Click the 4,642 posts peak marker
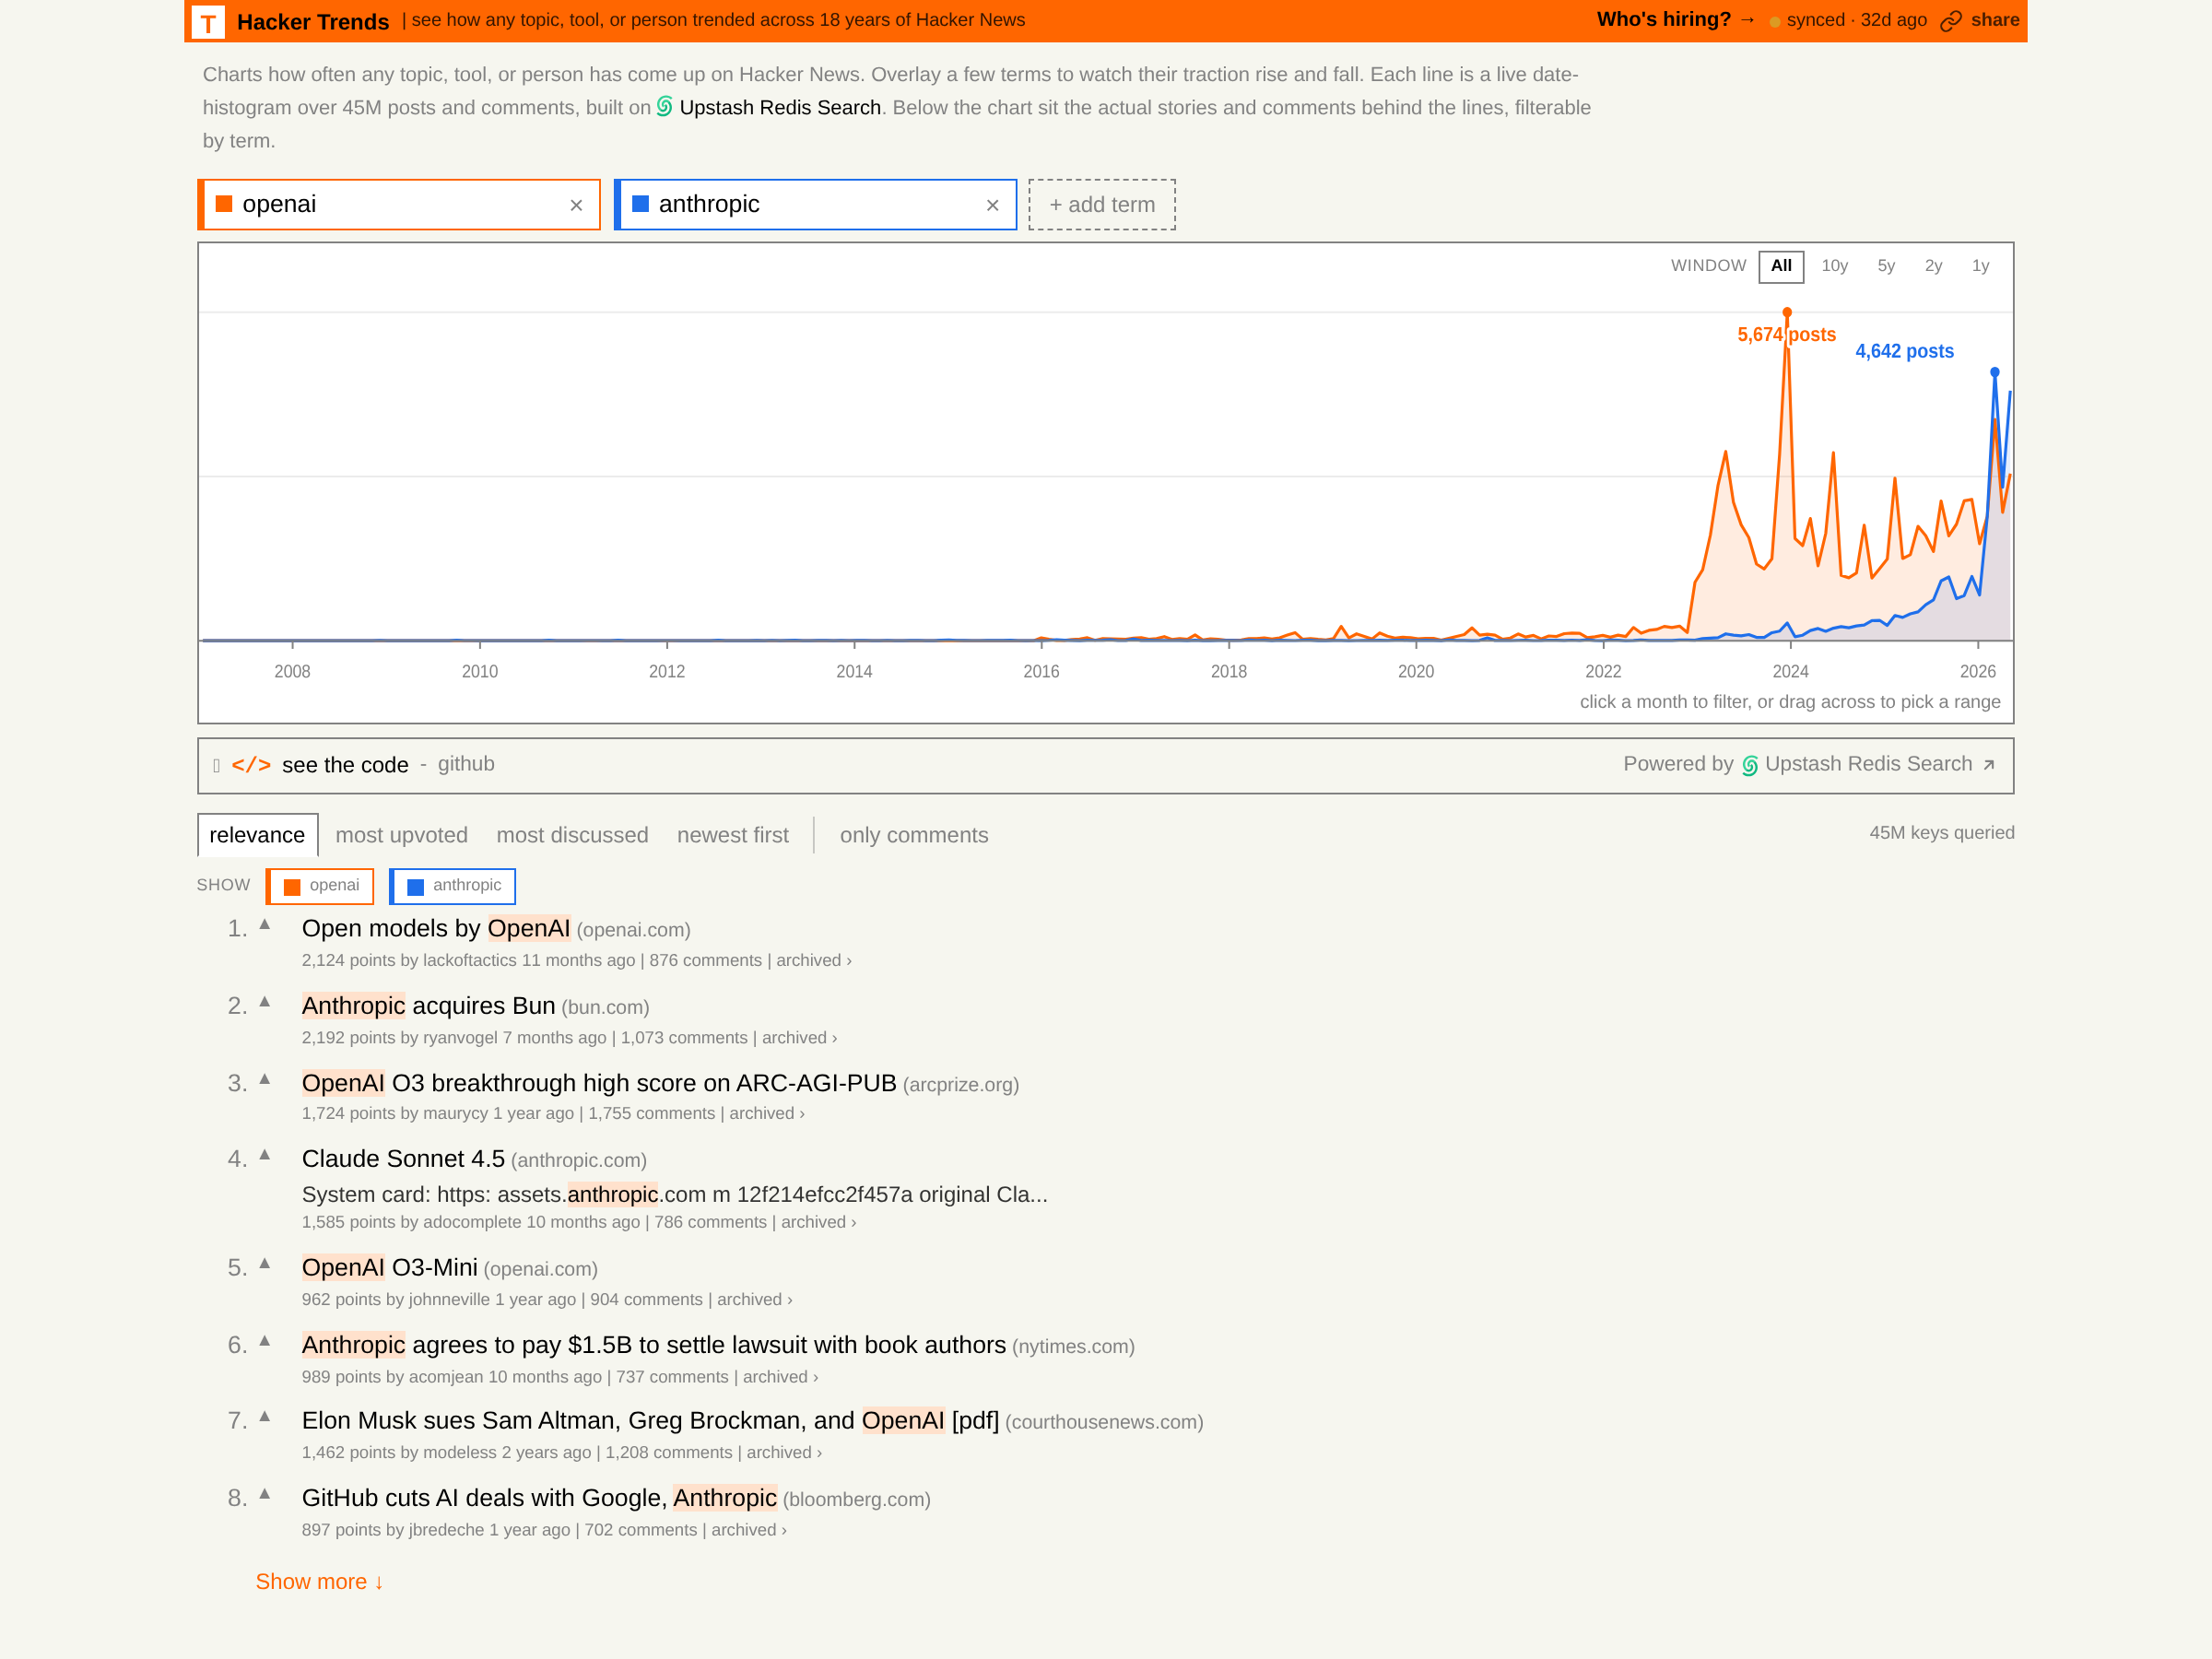This screenshot has height=1659, width=2212. click(x=1994, y=372)
